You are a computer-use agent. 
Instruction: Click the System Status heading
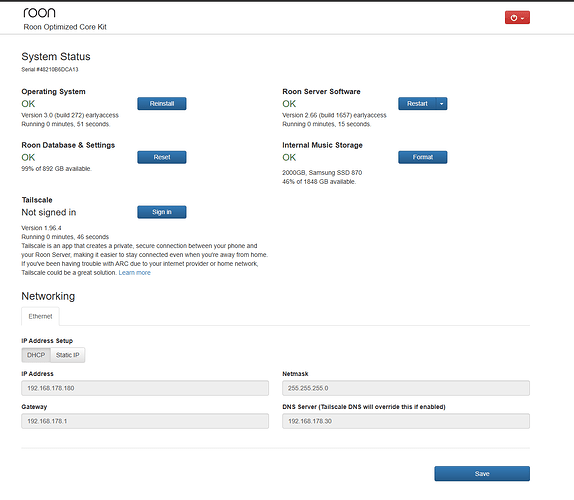tap(56, 57)
